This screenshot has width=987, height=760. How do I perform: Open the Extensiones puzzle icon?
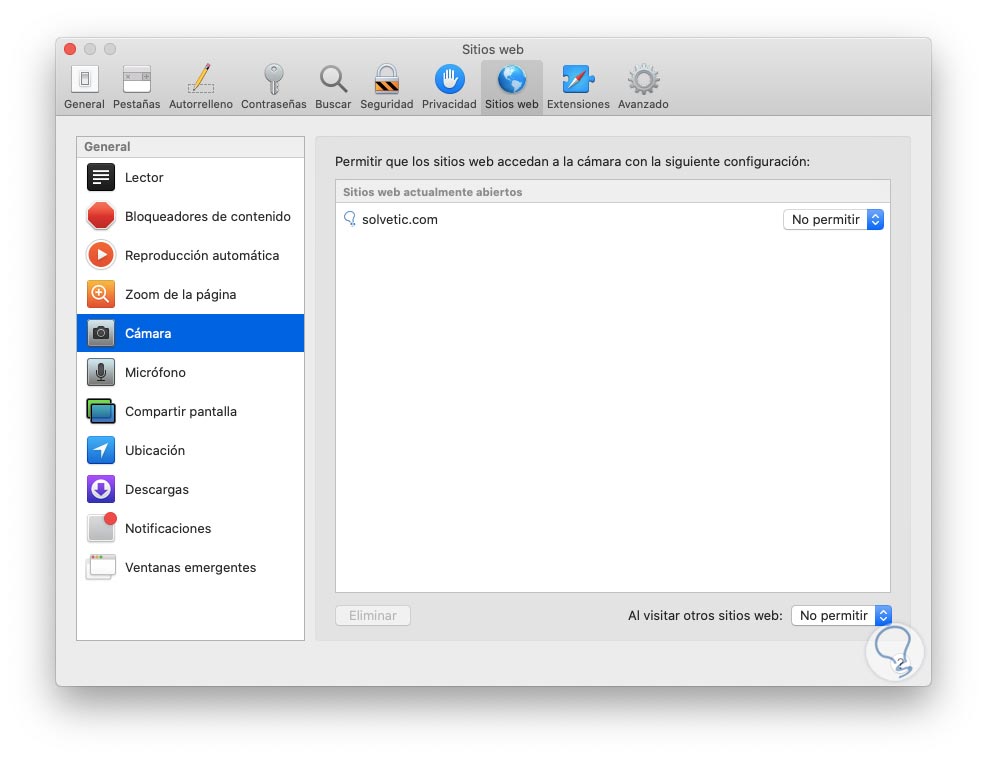click(578, 85)
